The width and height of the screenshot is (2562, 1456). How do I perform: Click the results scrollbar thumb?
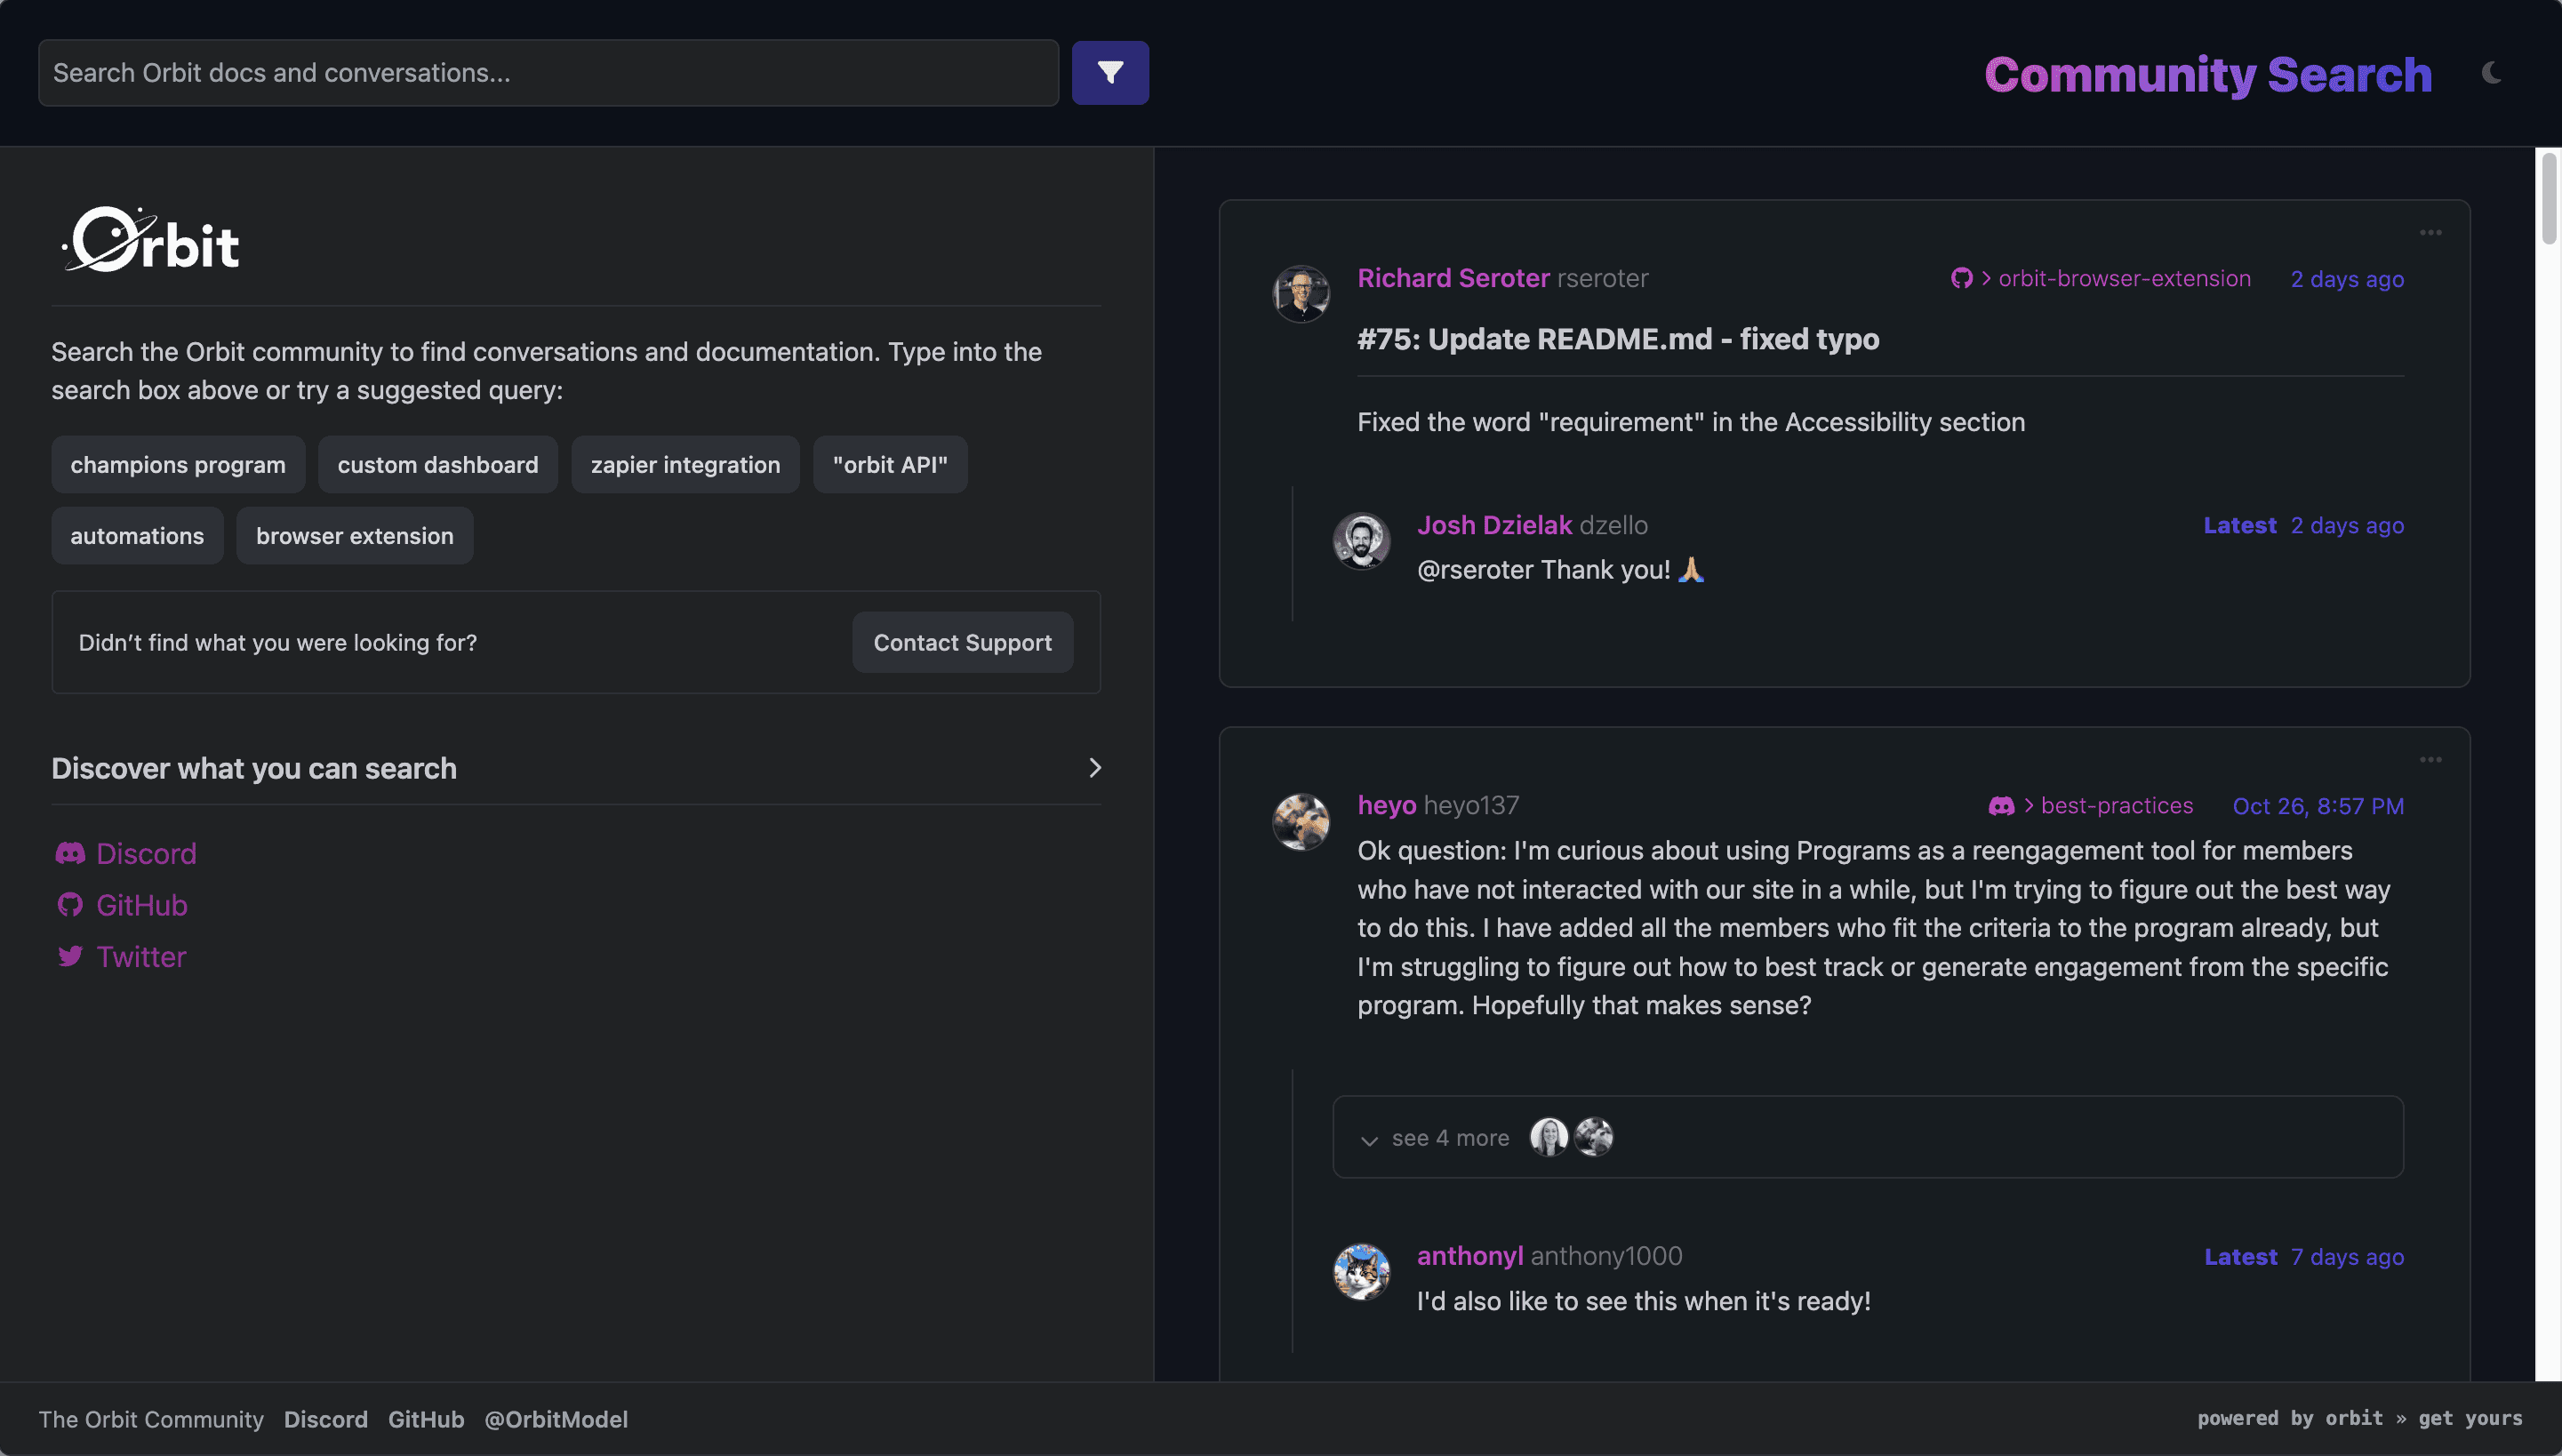point(2549,197)
